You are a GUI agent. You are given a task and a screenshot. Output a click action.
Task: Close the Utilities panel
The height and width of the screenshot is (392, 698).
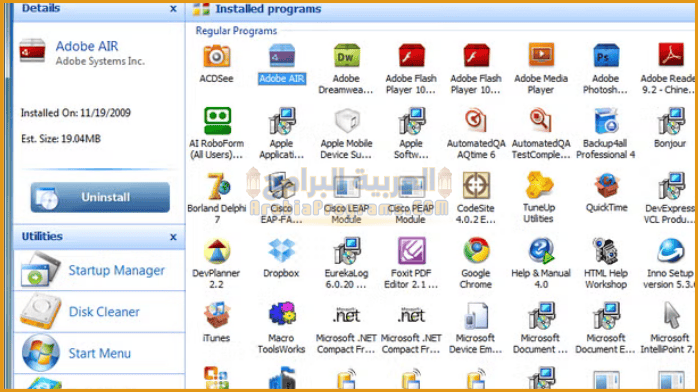pos(173,237)
